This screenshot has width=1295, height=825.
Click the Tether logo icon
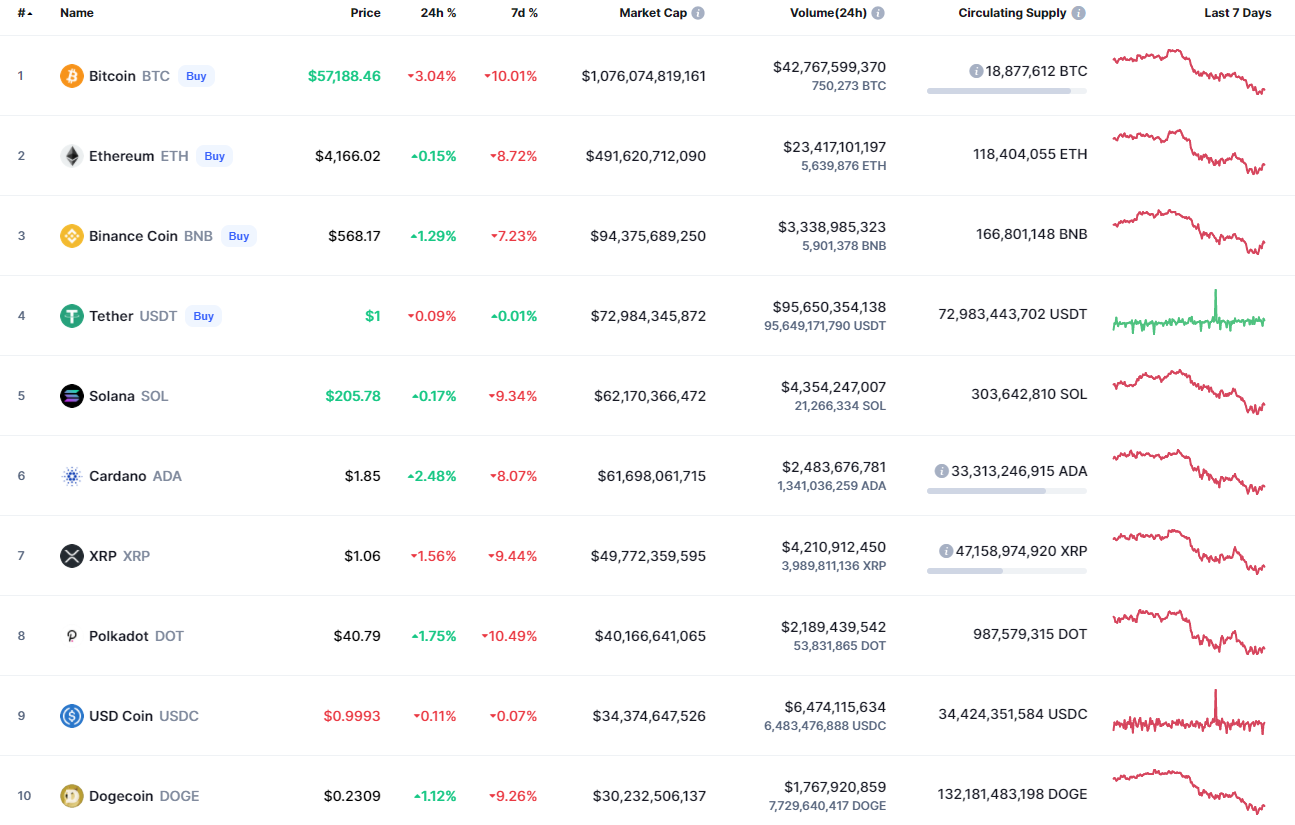[72, 316]
